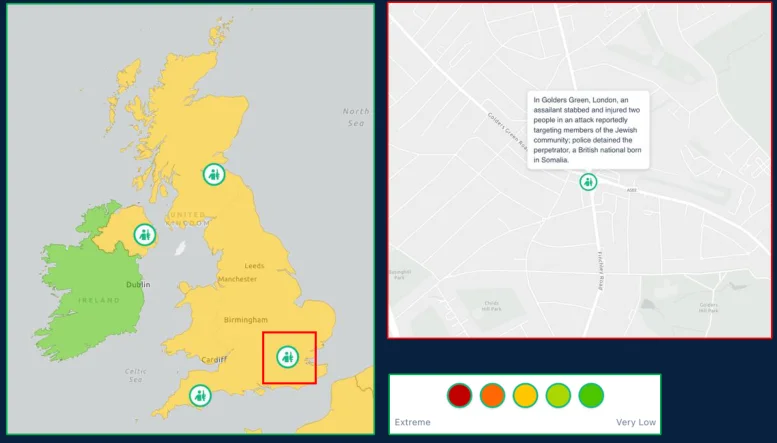
Task: Click the incident marker near London
Action: [287, 356]
